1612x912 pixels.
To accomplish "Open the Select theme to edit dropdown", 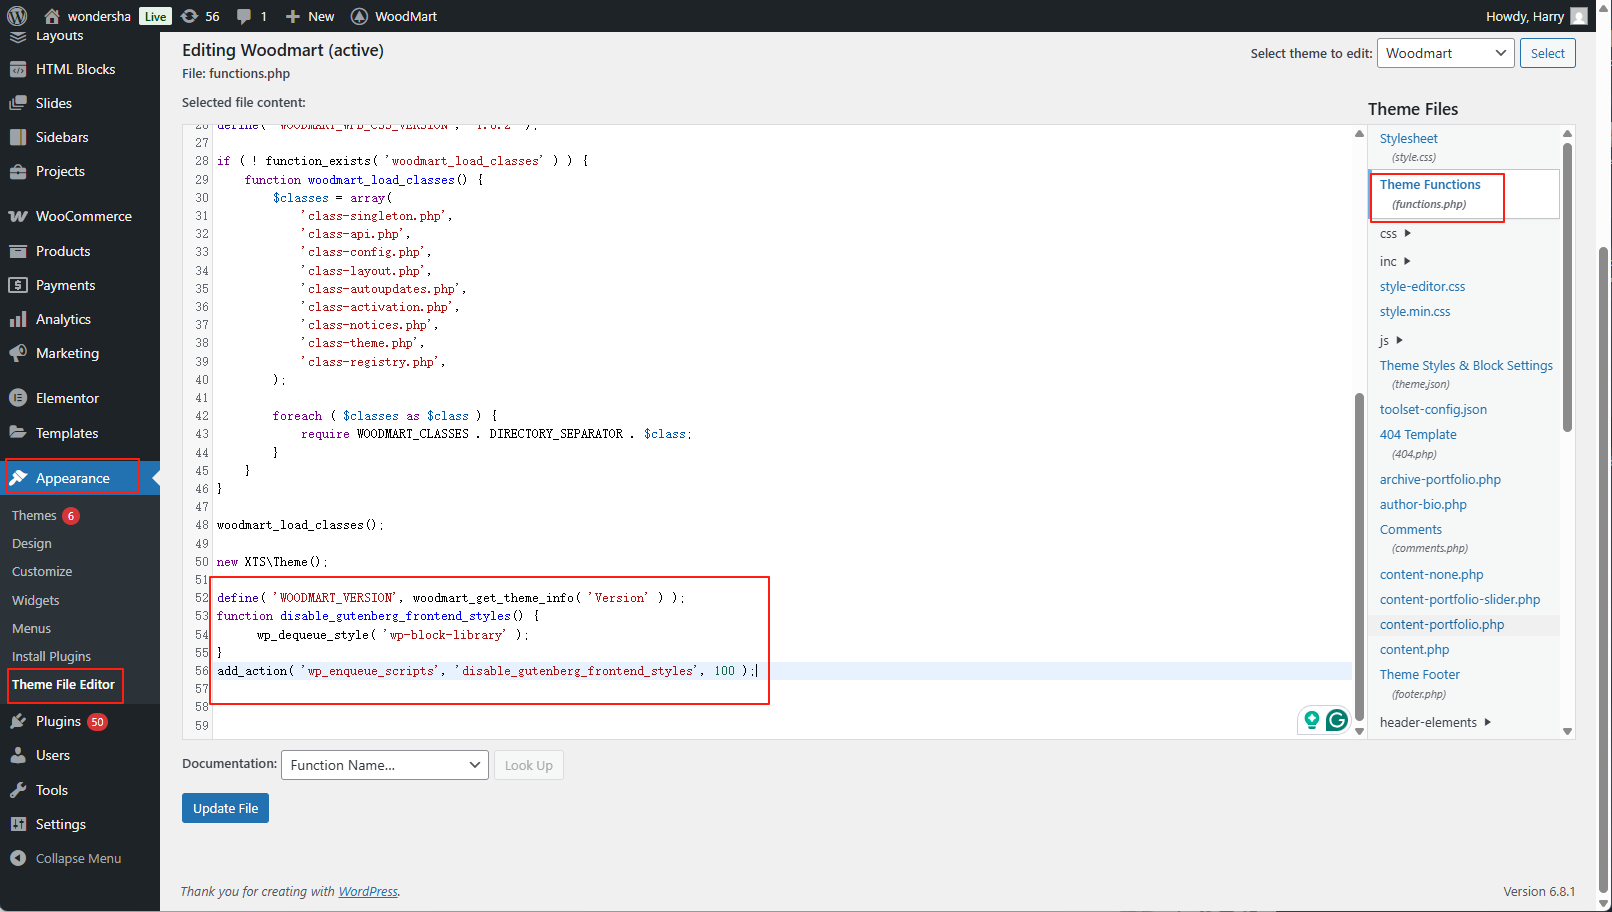I will pyautogui.click(x=1445, y=53).
